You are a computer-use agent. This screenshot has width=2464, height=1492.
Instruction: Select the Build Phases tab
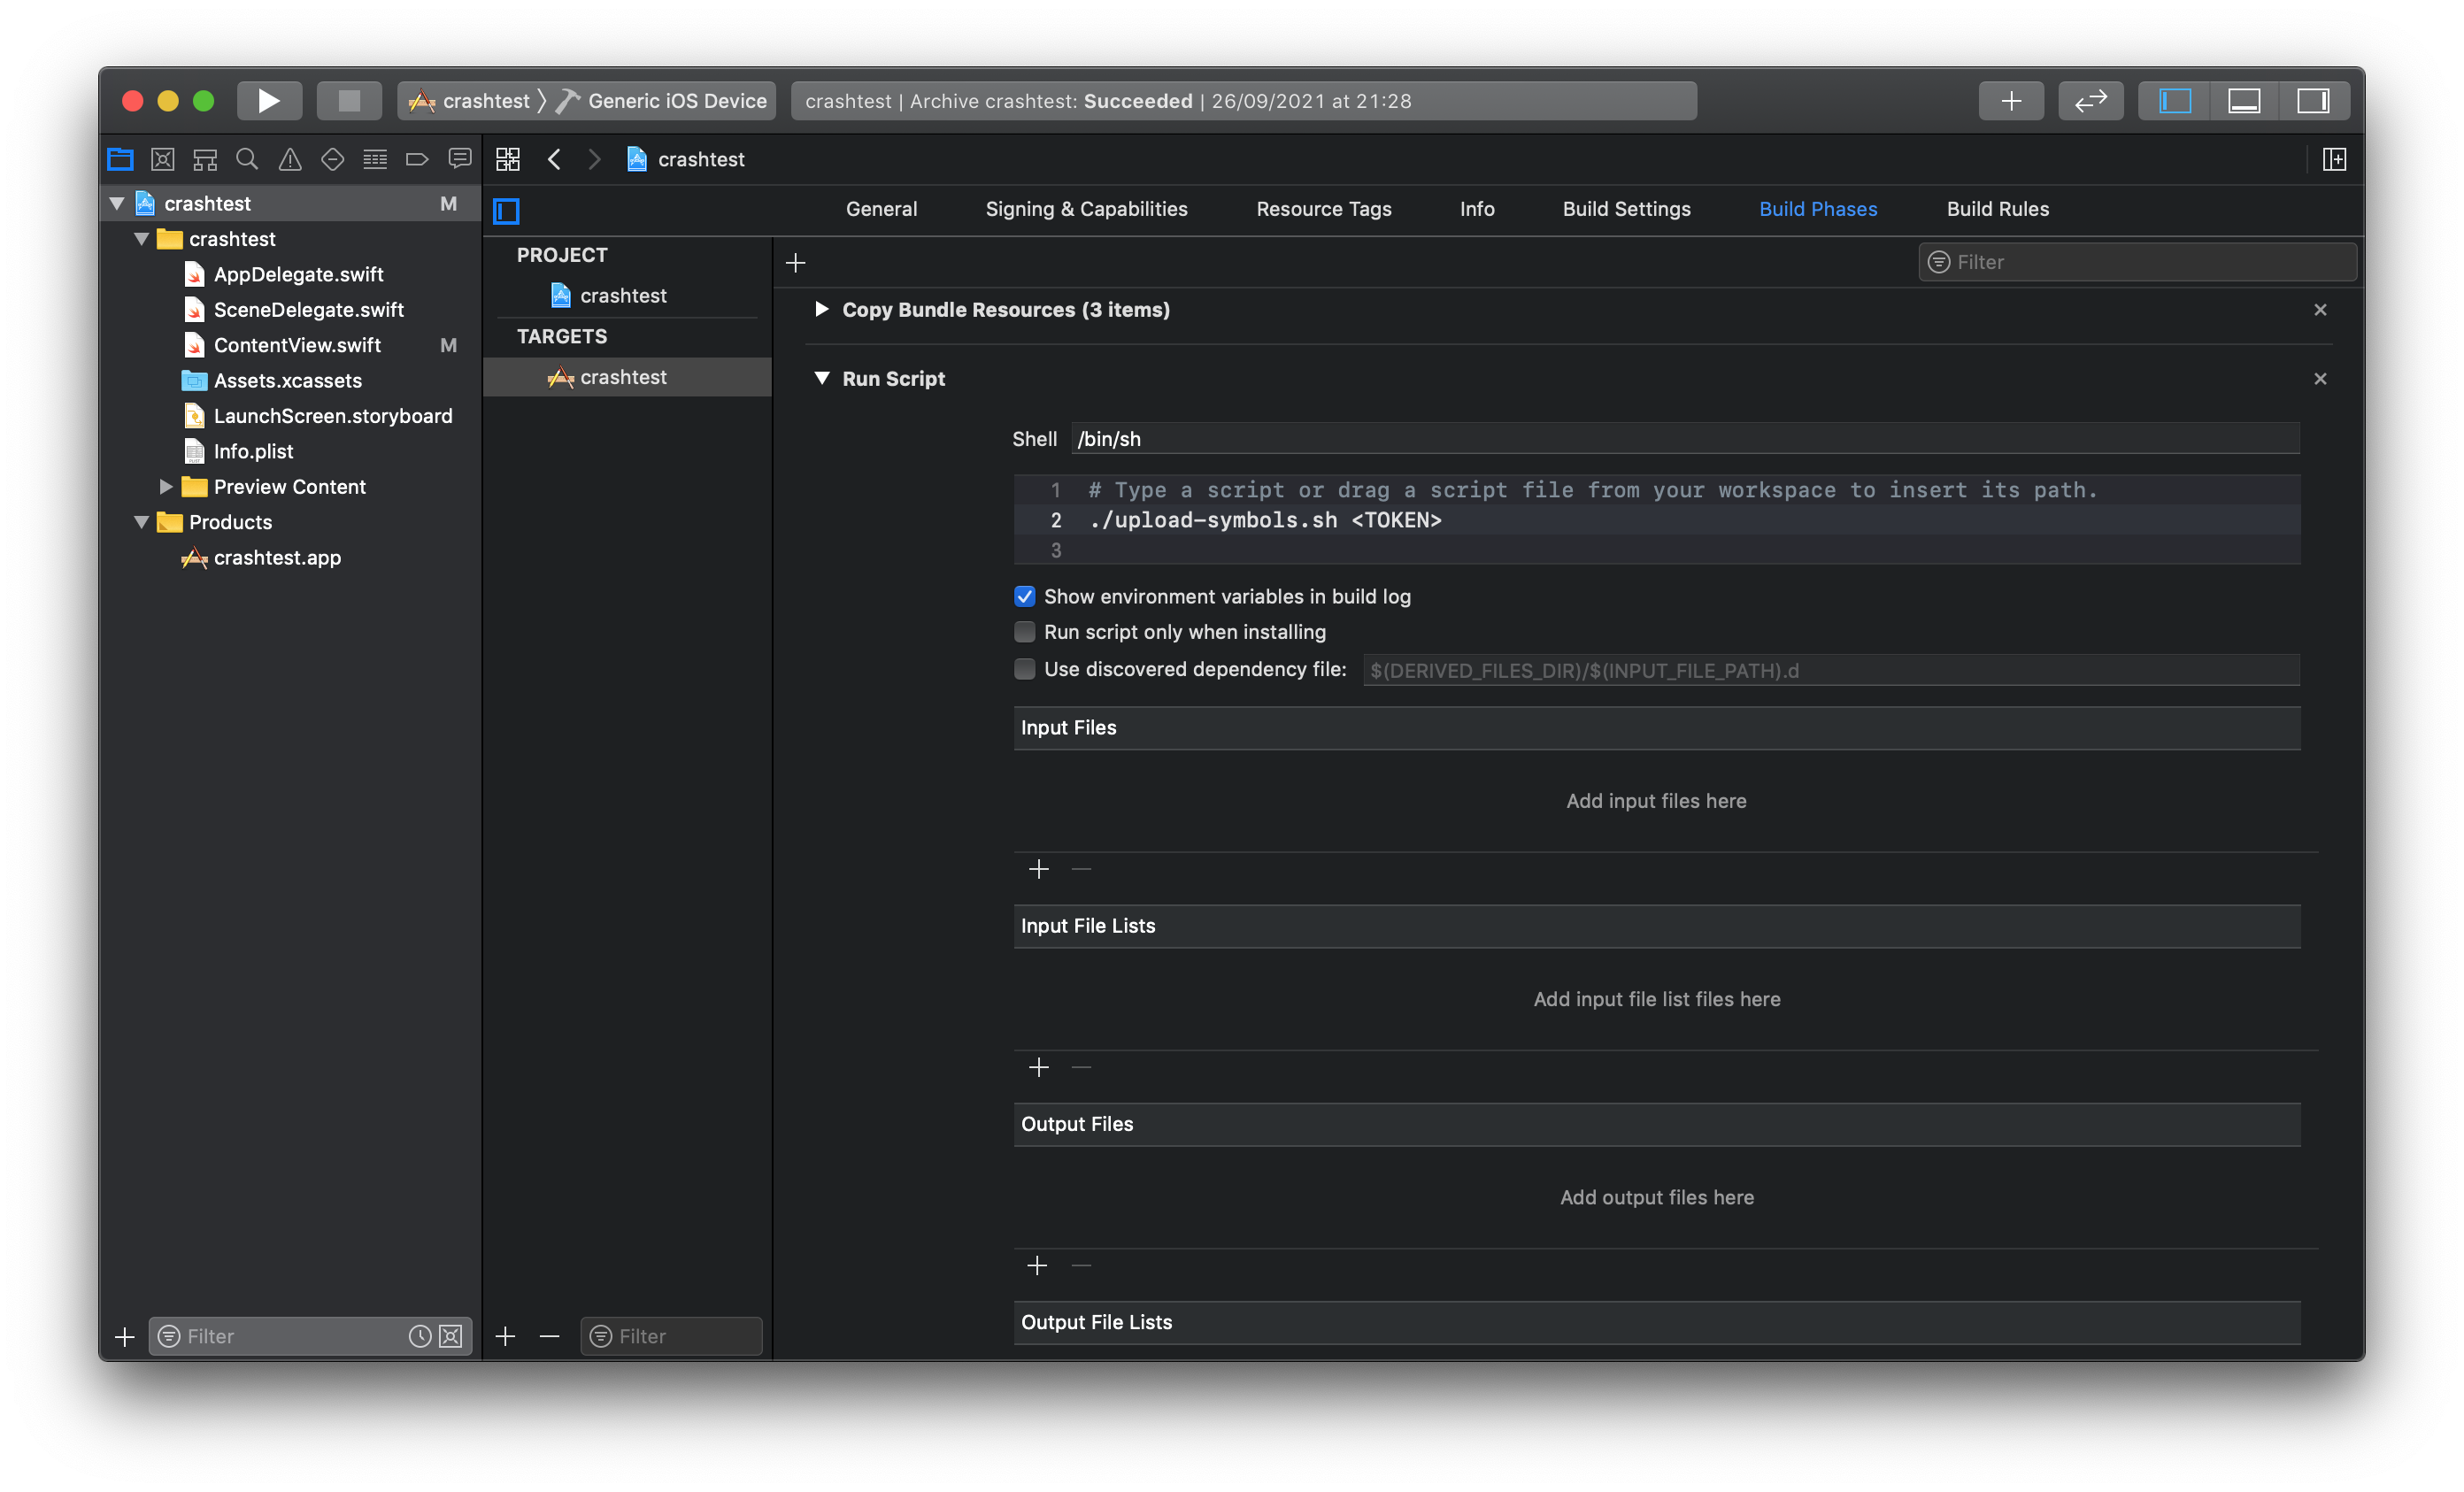click(1818, 209)
